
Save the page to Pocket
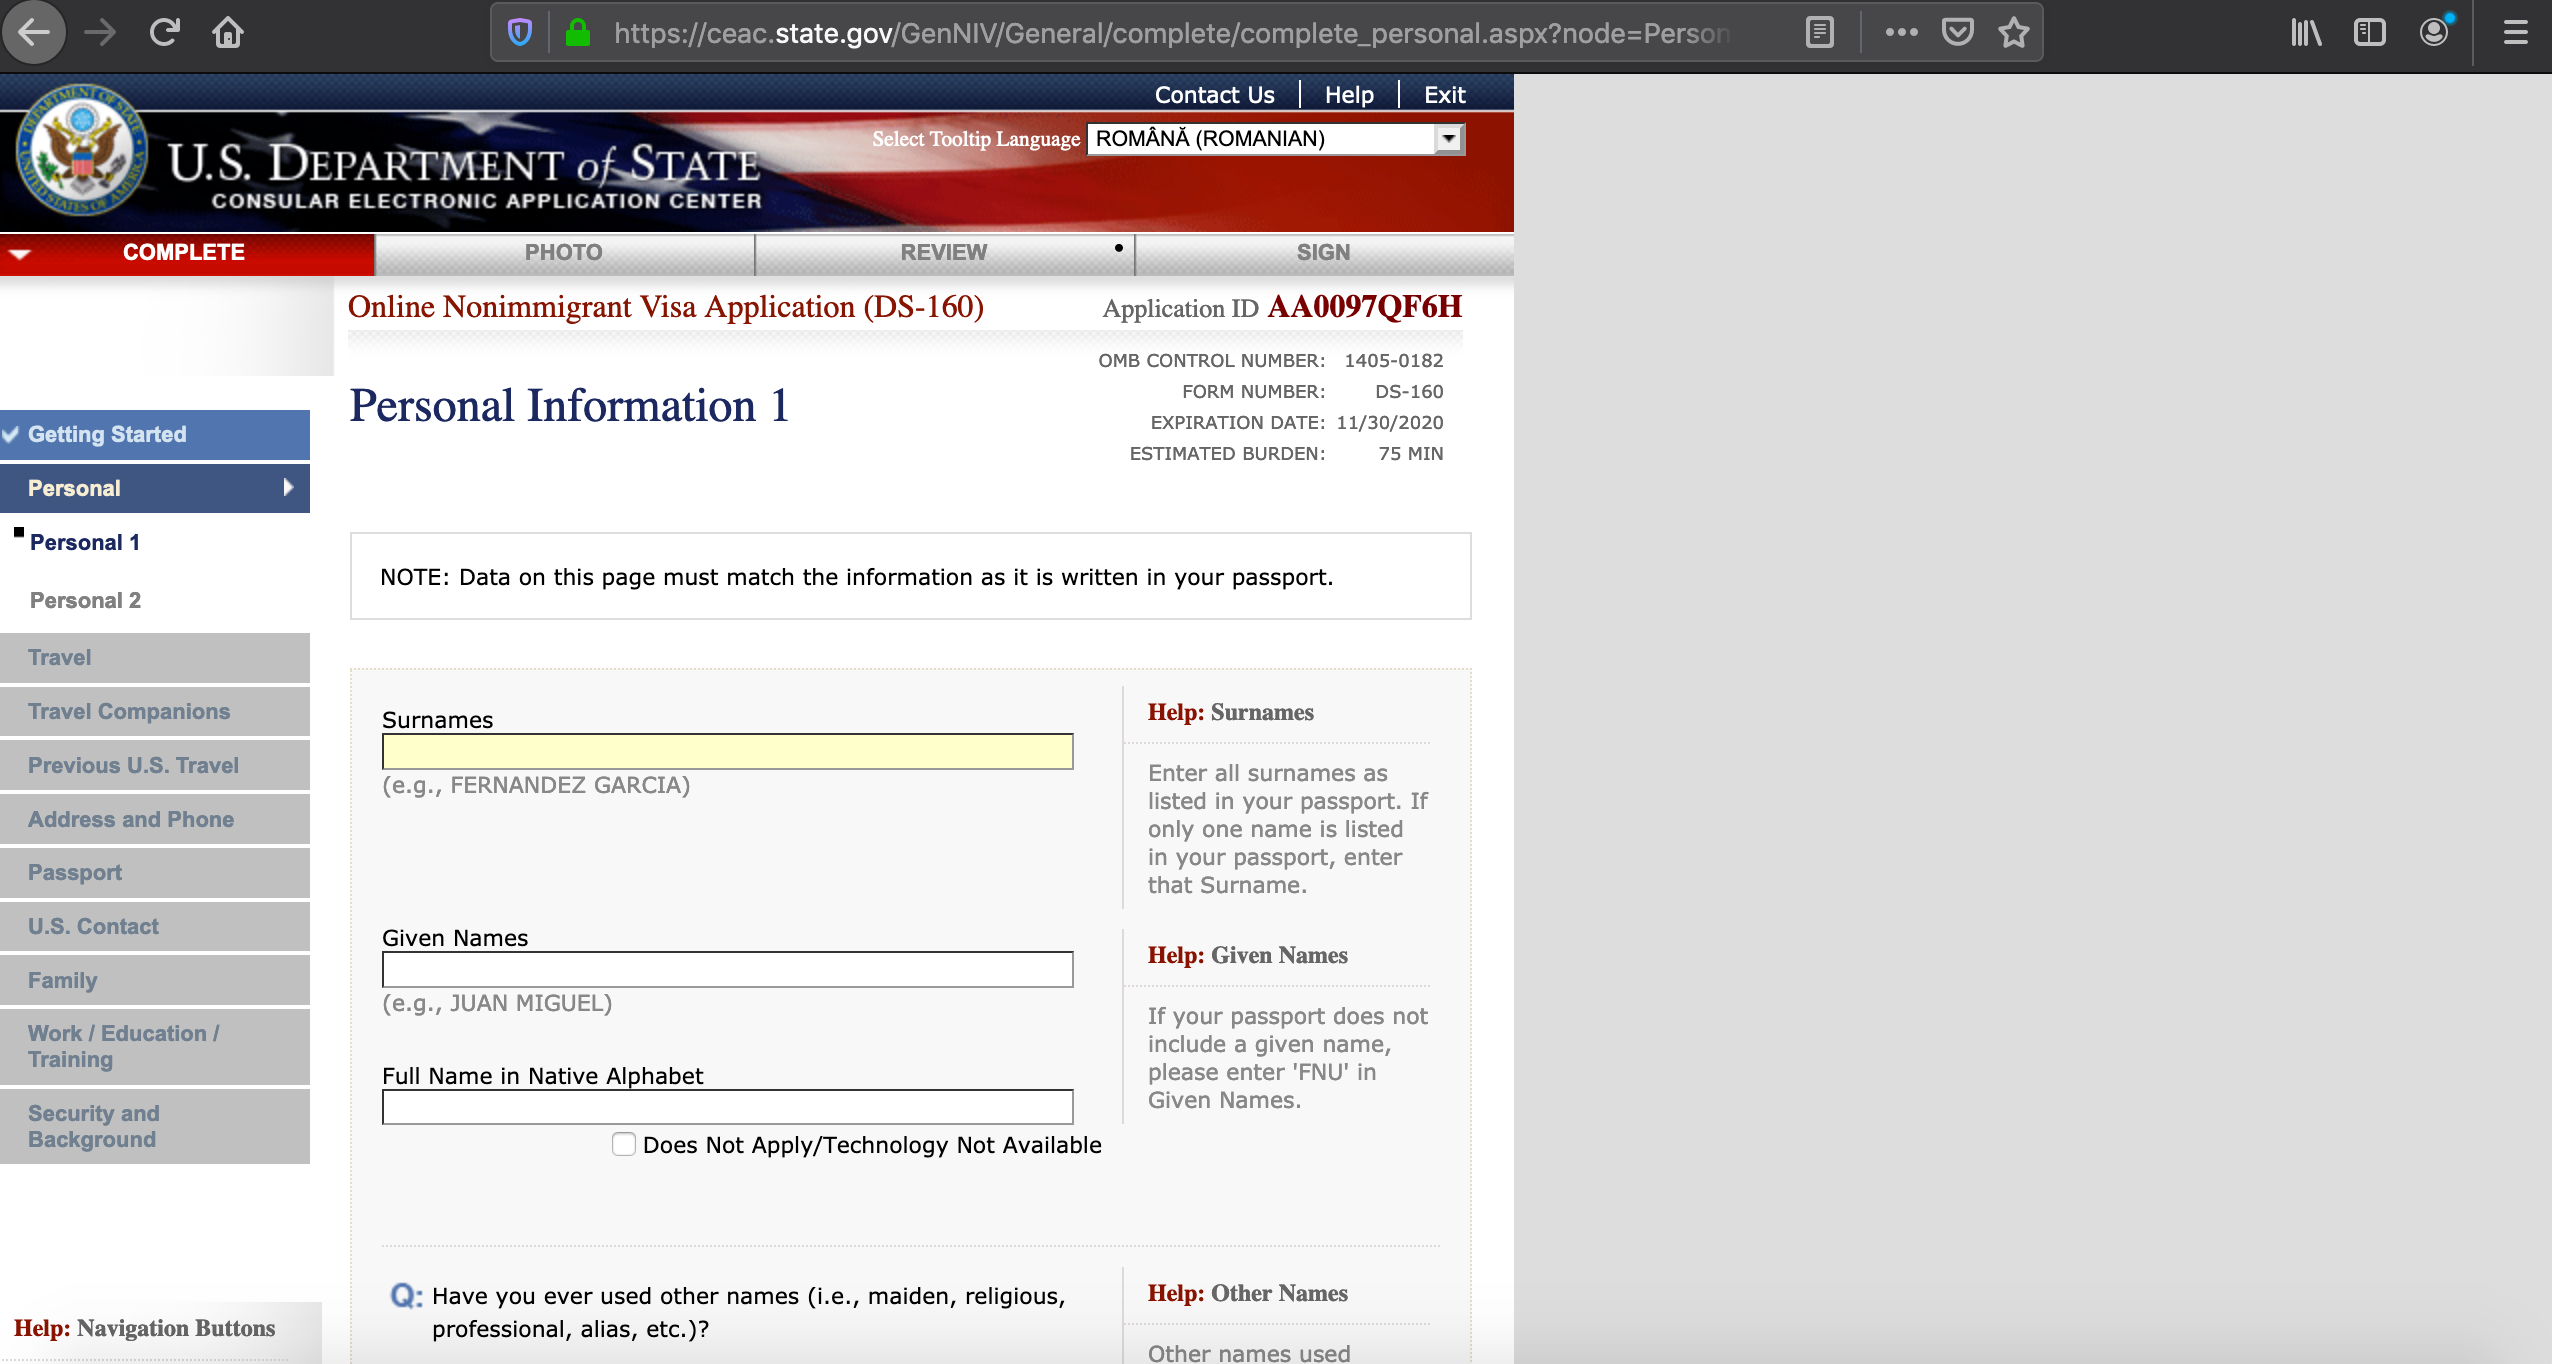click(x=1958, y=31)
